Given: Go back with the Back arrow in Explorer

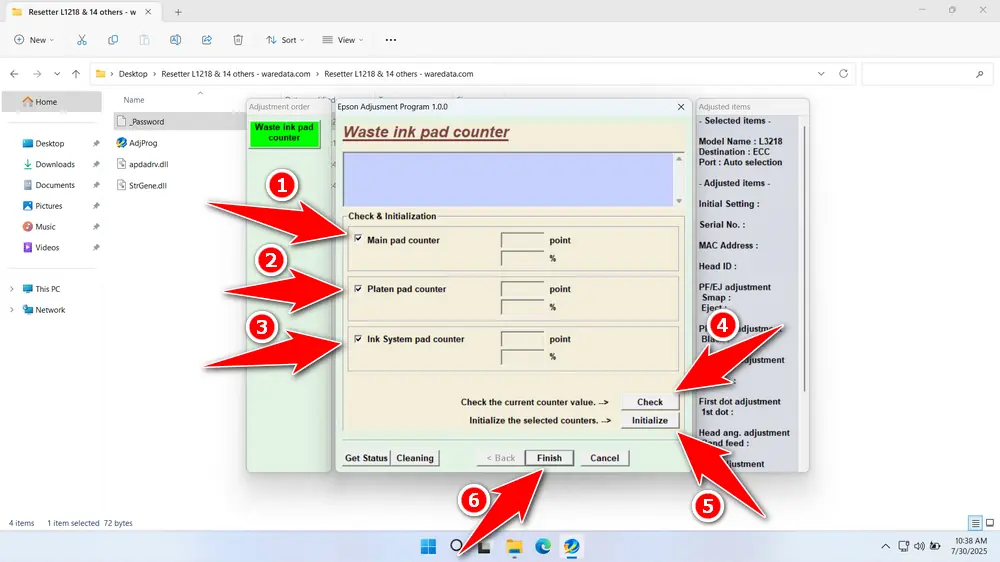Looking at the screenshot, I should [14, 74].
